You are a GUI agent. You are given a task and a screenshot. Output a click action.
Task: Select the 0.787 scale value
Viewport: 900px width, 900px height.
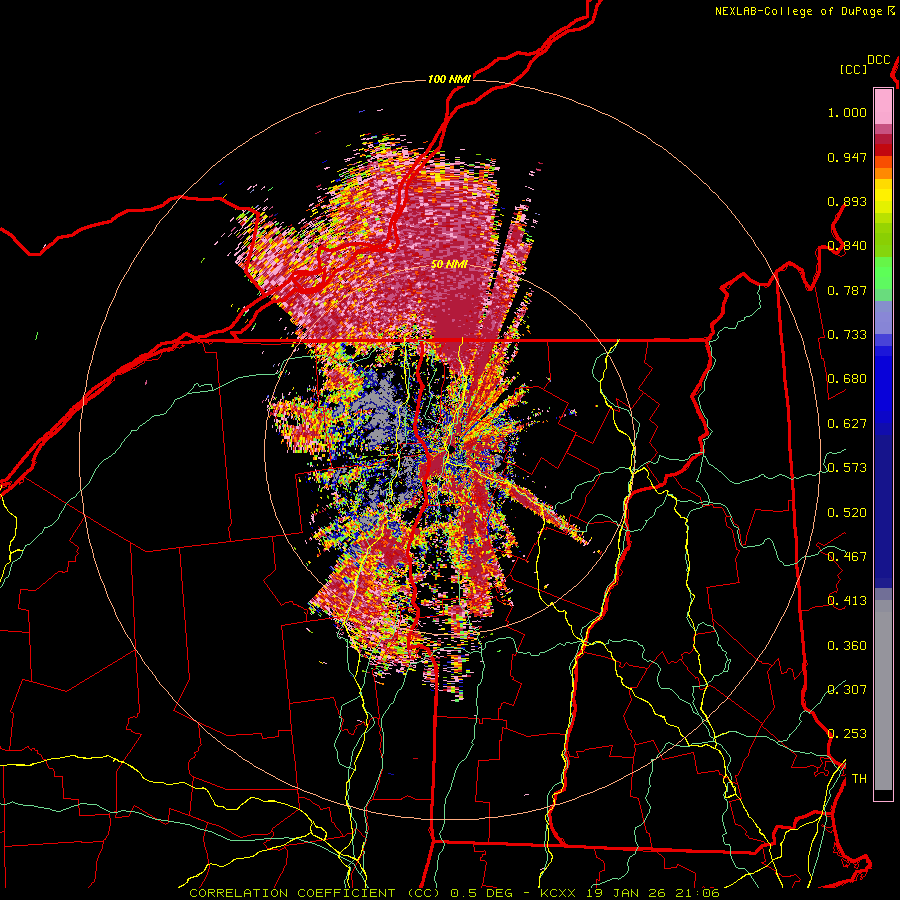847,290
